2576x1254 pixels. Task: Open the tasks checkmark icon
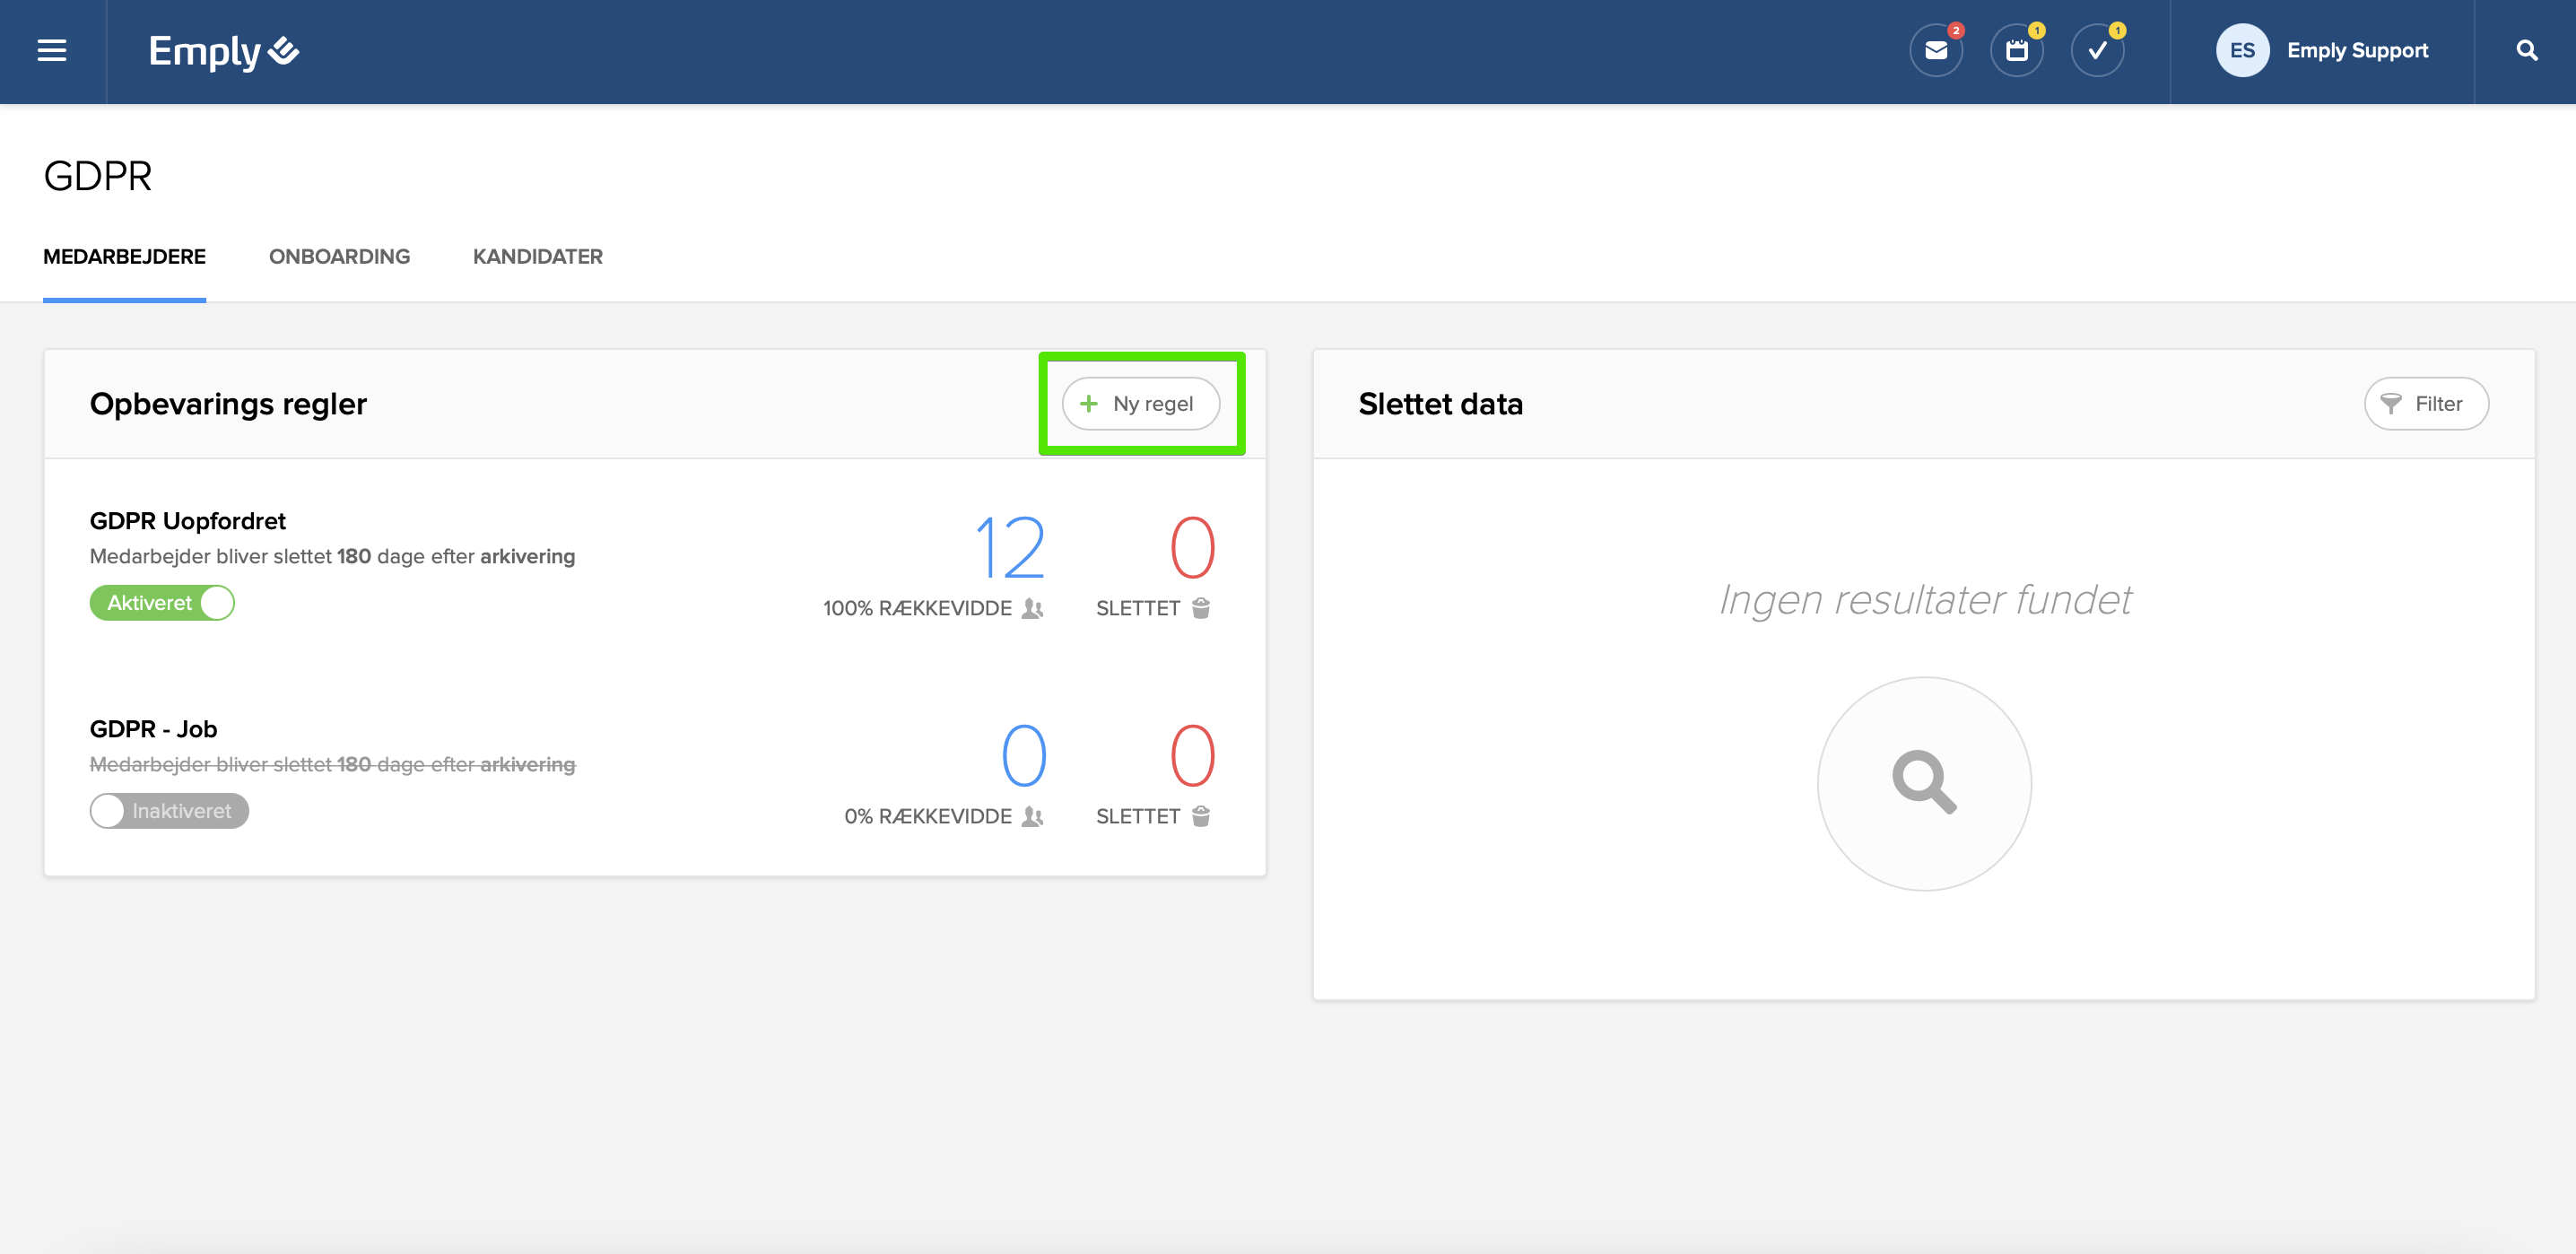click(2097, 51)
